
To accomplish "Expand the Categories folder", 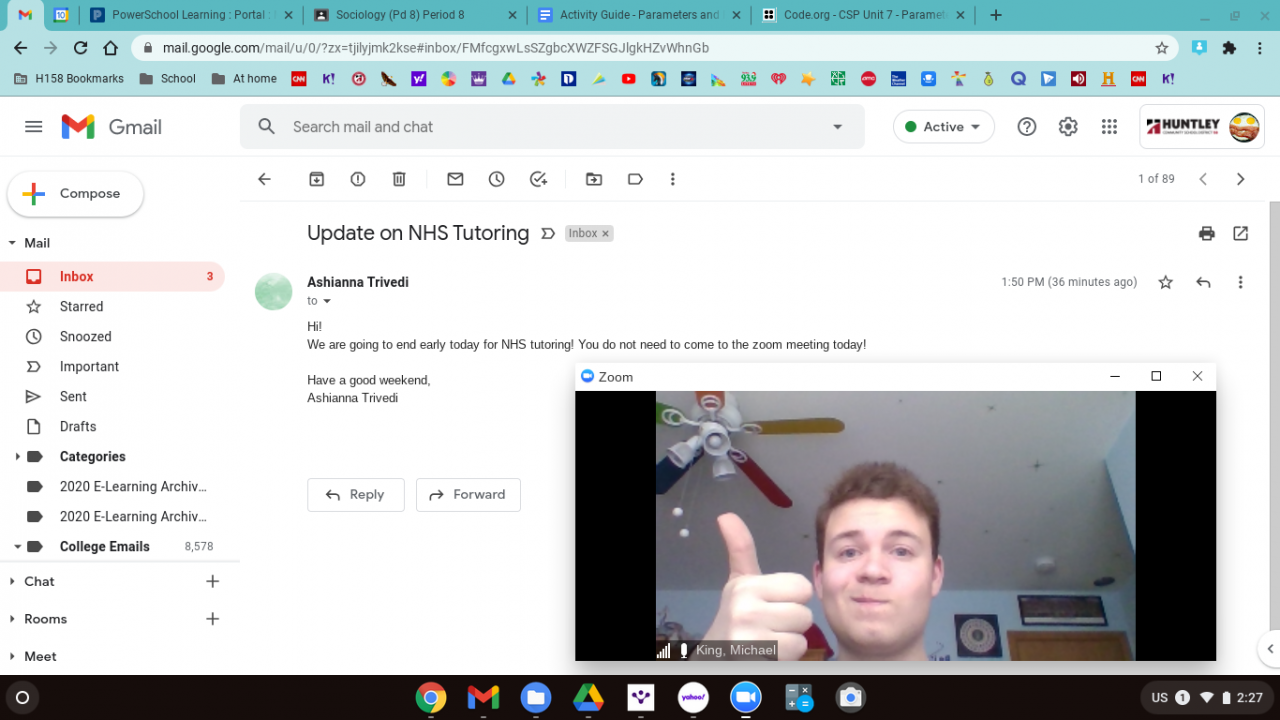I will (x=17, y=457).
